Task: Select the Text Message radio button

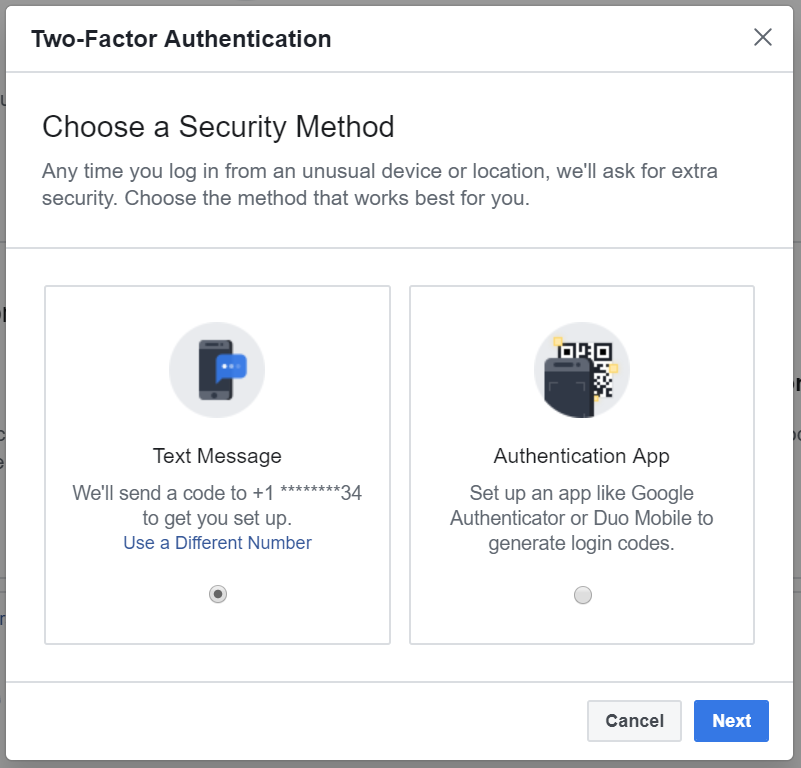Action: pos(217,594)
